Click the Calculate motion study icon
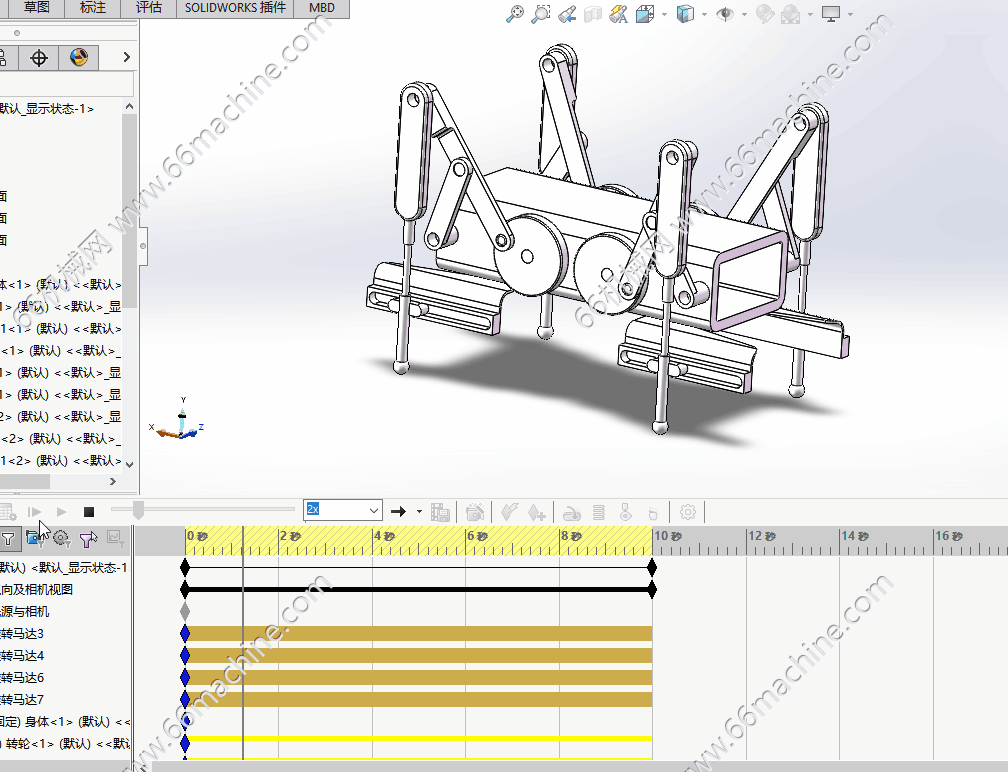Screen dimensions: 1008x772 [x=8, y=512]
